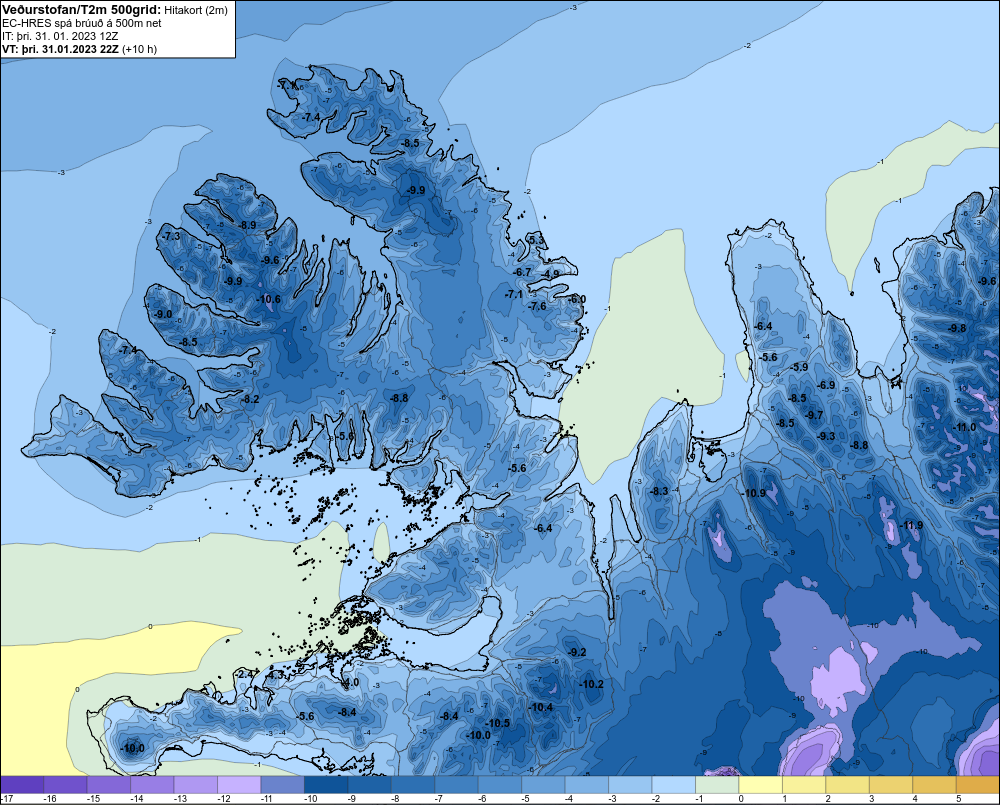Select the '-8.9' temperature label
The width and height of the screenshot is (1000, 805).
point(247,225)
